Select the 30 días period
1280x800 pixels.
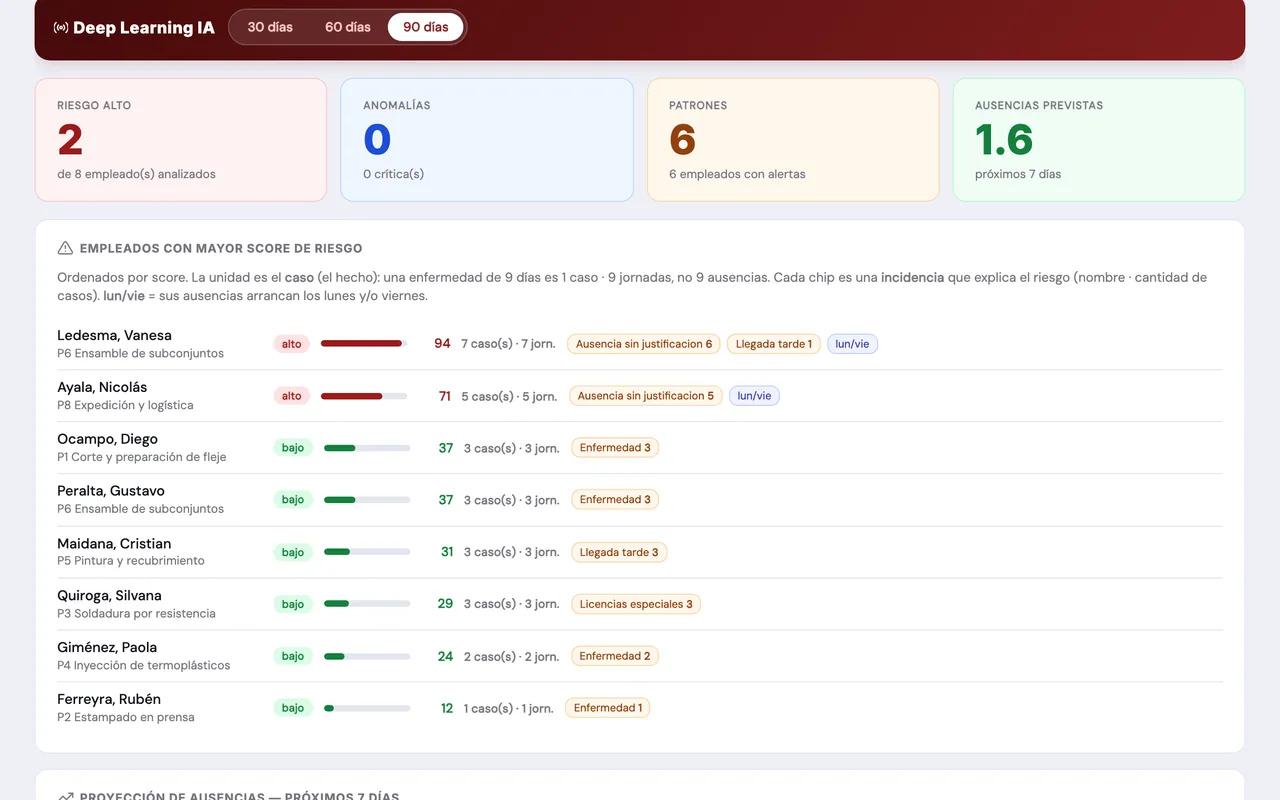point(270,27)
